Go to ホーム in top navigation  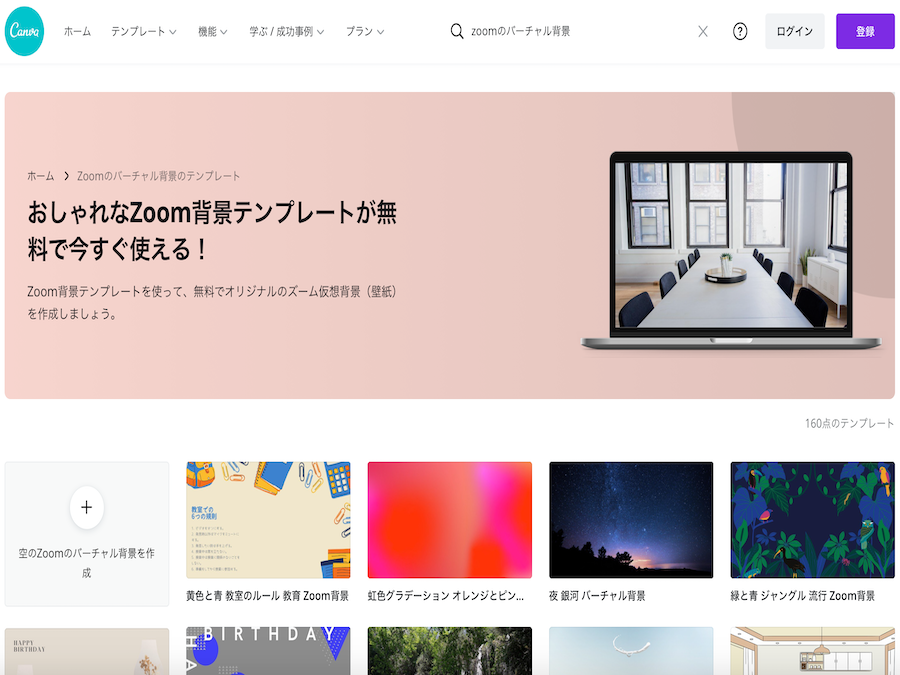tap(77, 31)
